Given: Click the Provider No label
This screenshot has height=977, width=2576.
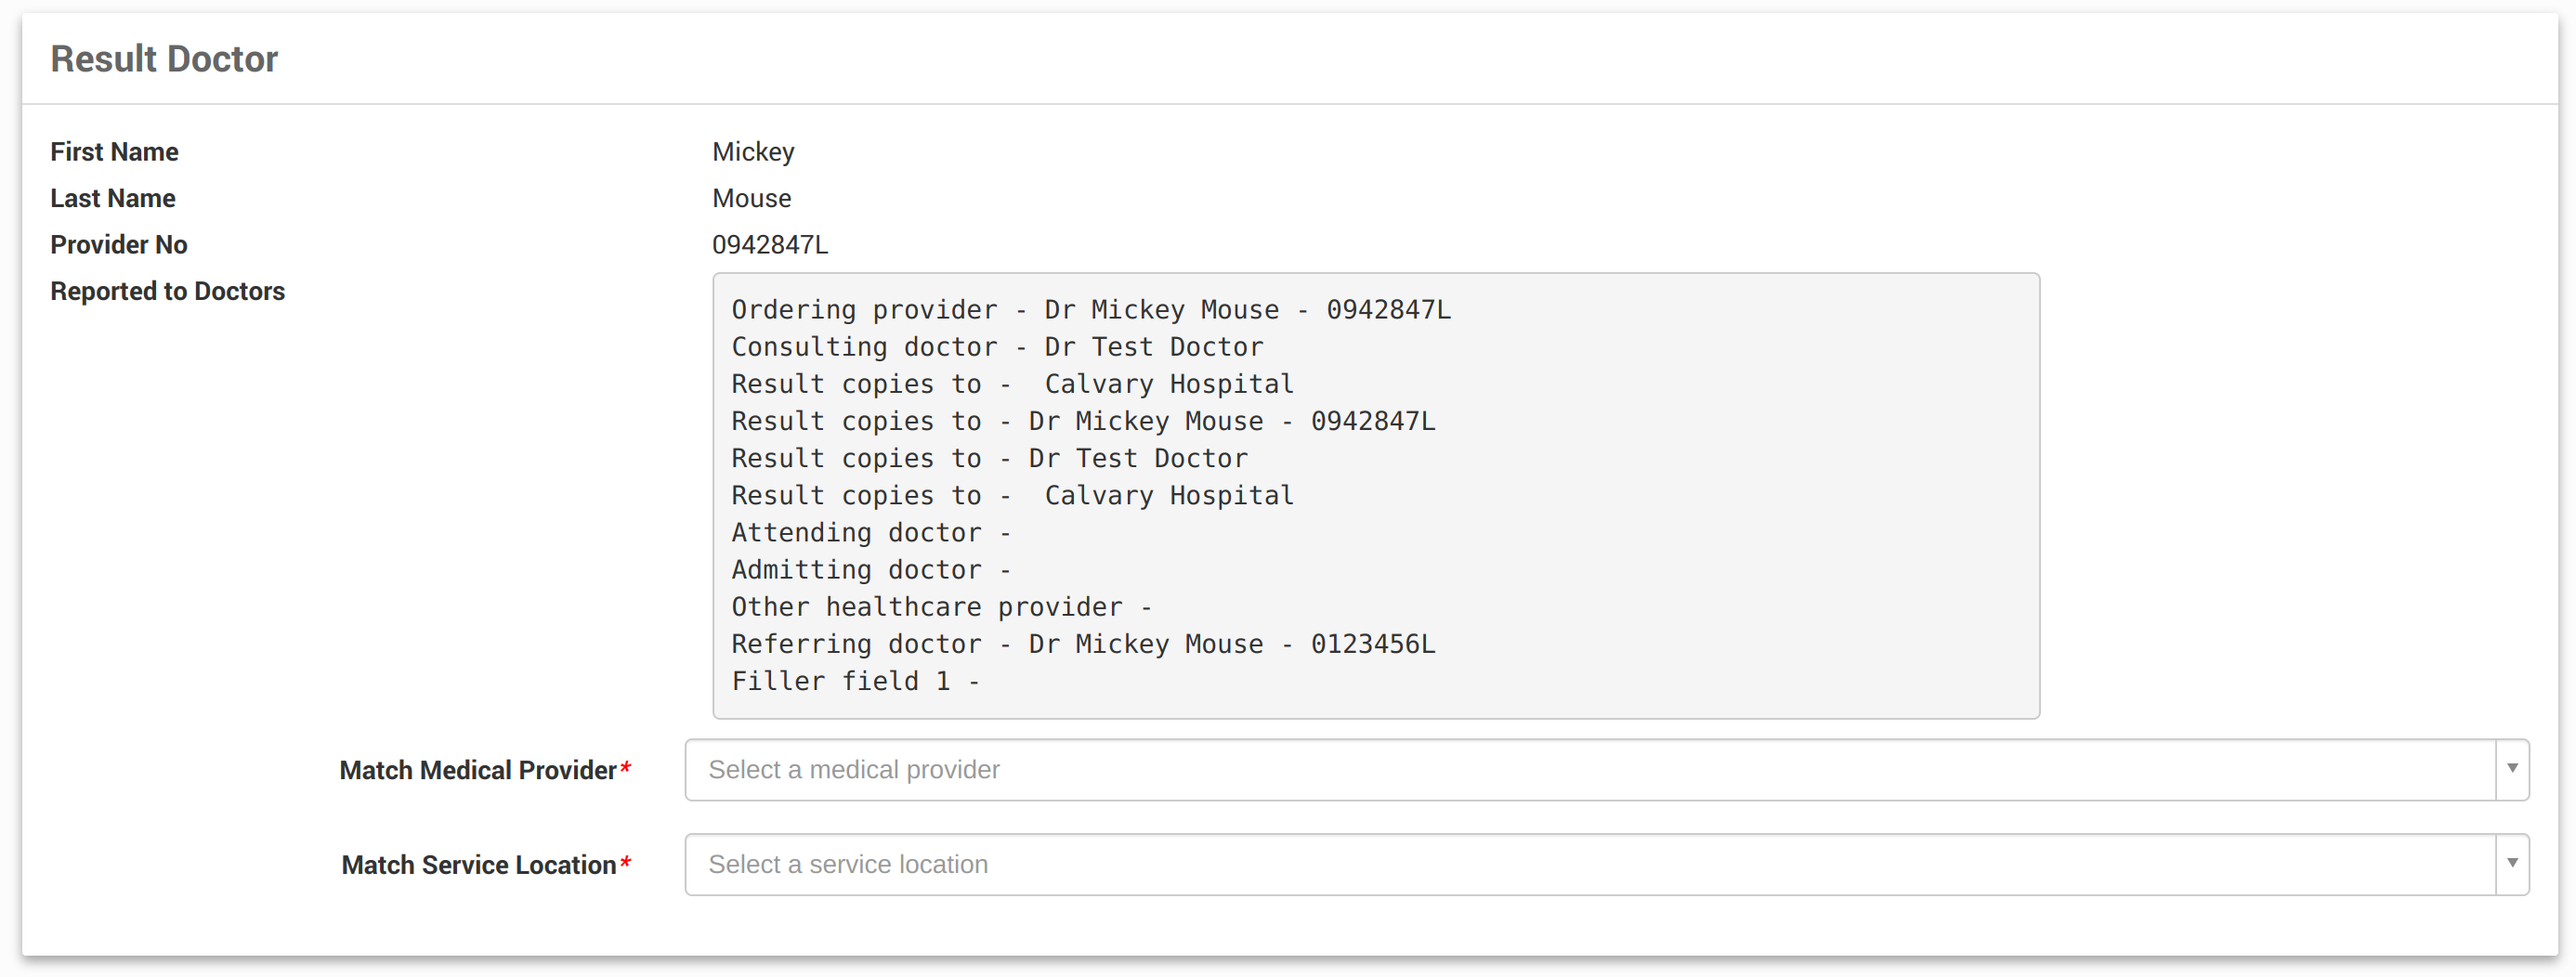Looking at the screenshot, I should [118, 245].
